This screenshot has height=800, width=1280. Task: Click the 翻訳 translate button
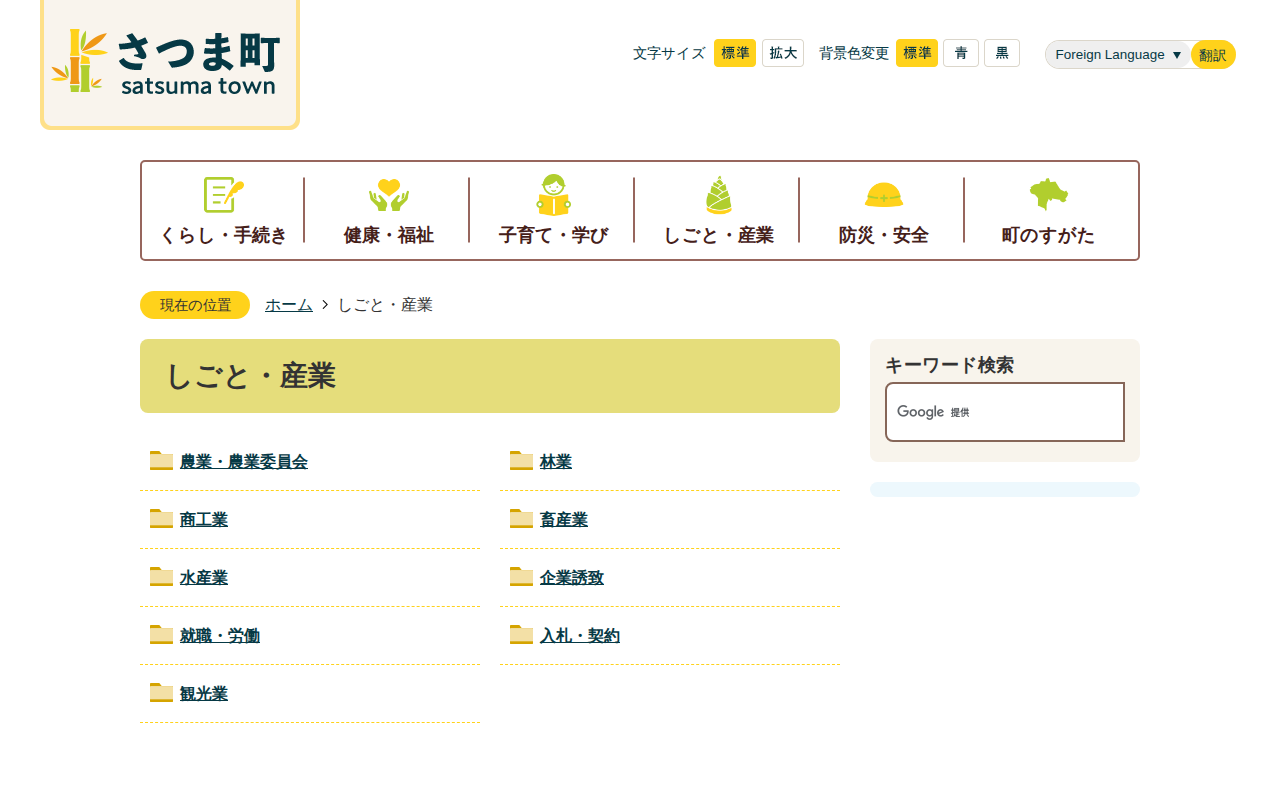point(1213,55)
